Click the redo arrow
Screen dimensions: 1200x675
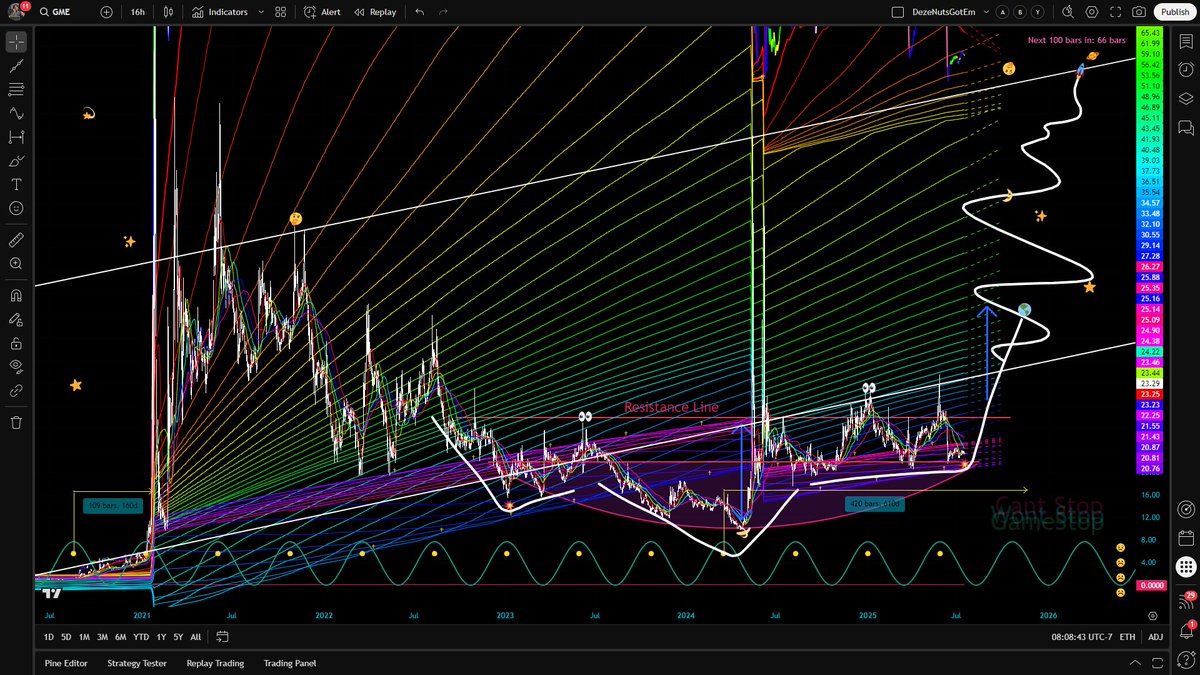pyautogui.click(x=446, y=12)
